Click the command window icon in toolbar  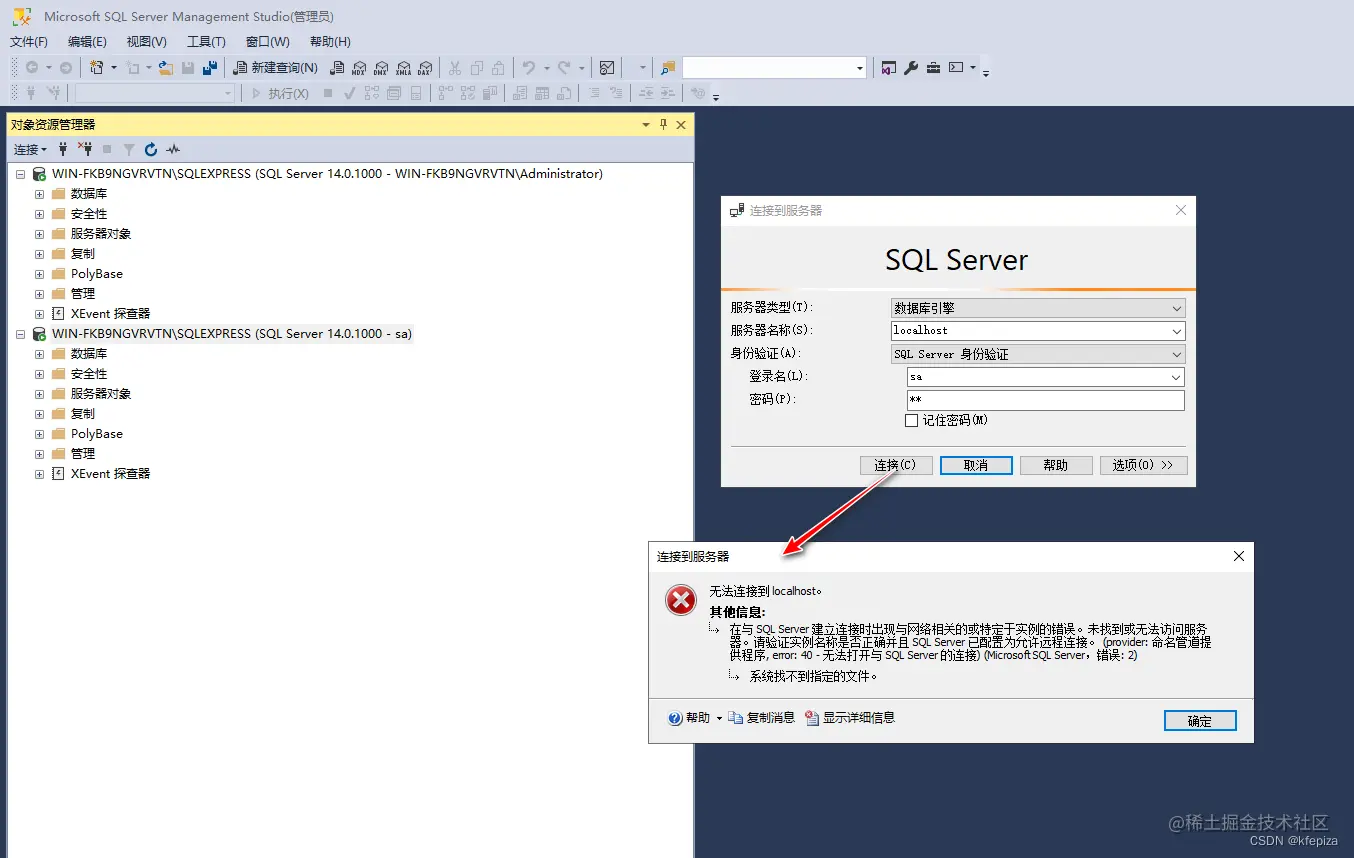click(956, 68)
